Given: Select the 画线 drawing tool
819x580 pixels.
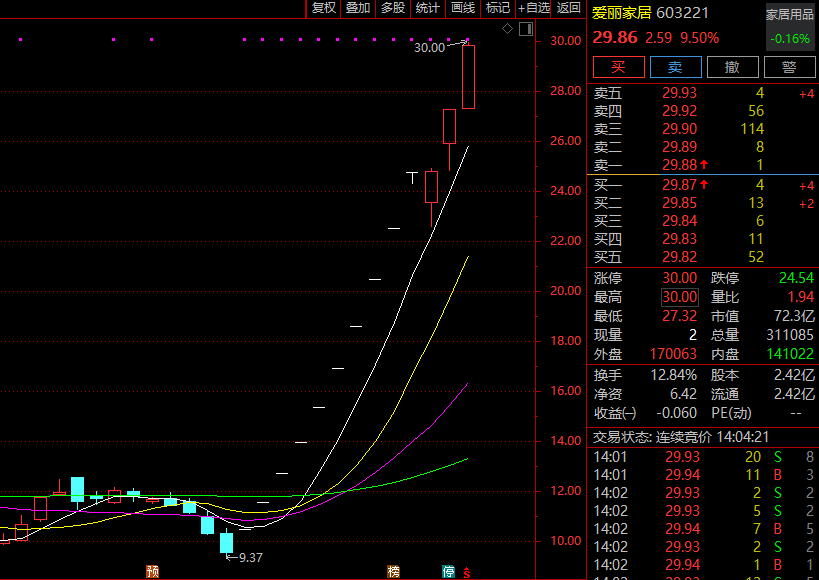Looking at the screenshot, I should coord(463,8).
